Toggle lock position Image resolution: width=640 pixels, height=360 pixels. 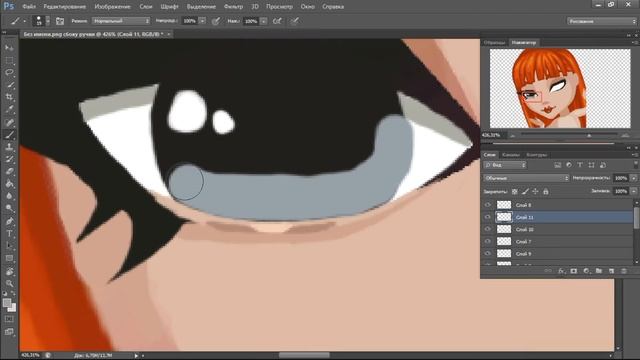pyautogui.click(x=536, y=191)
